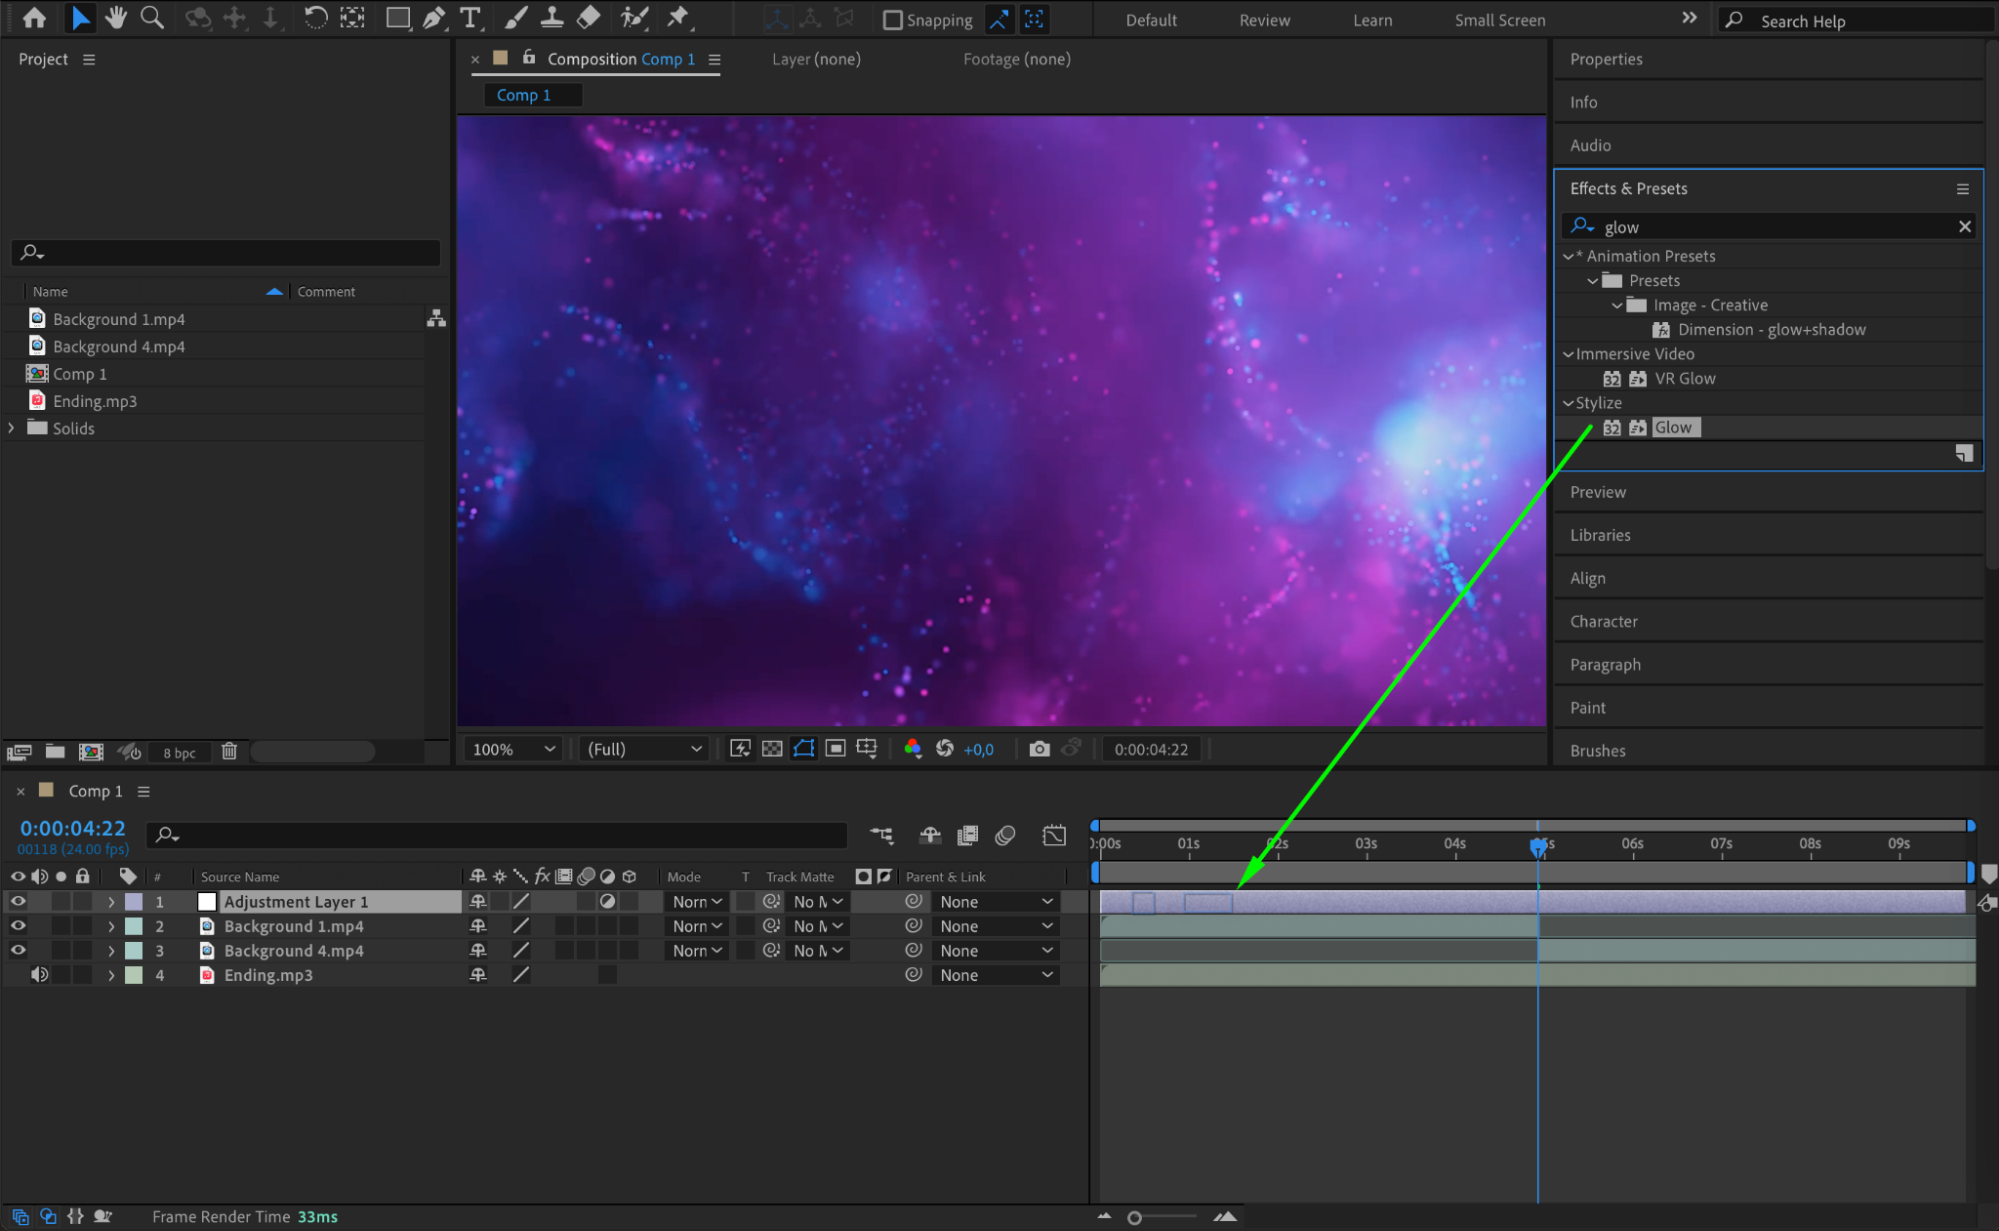Switch to the Review workspace

point(1264,20)
